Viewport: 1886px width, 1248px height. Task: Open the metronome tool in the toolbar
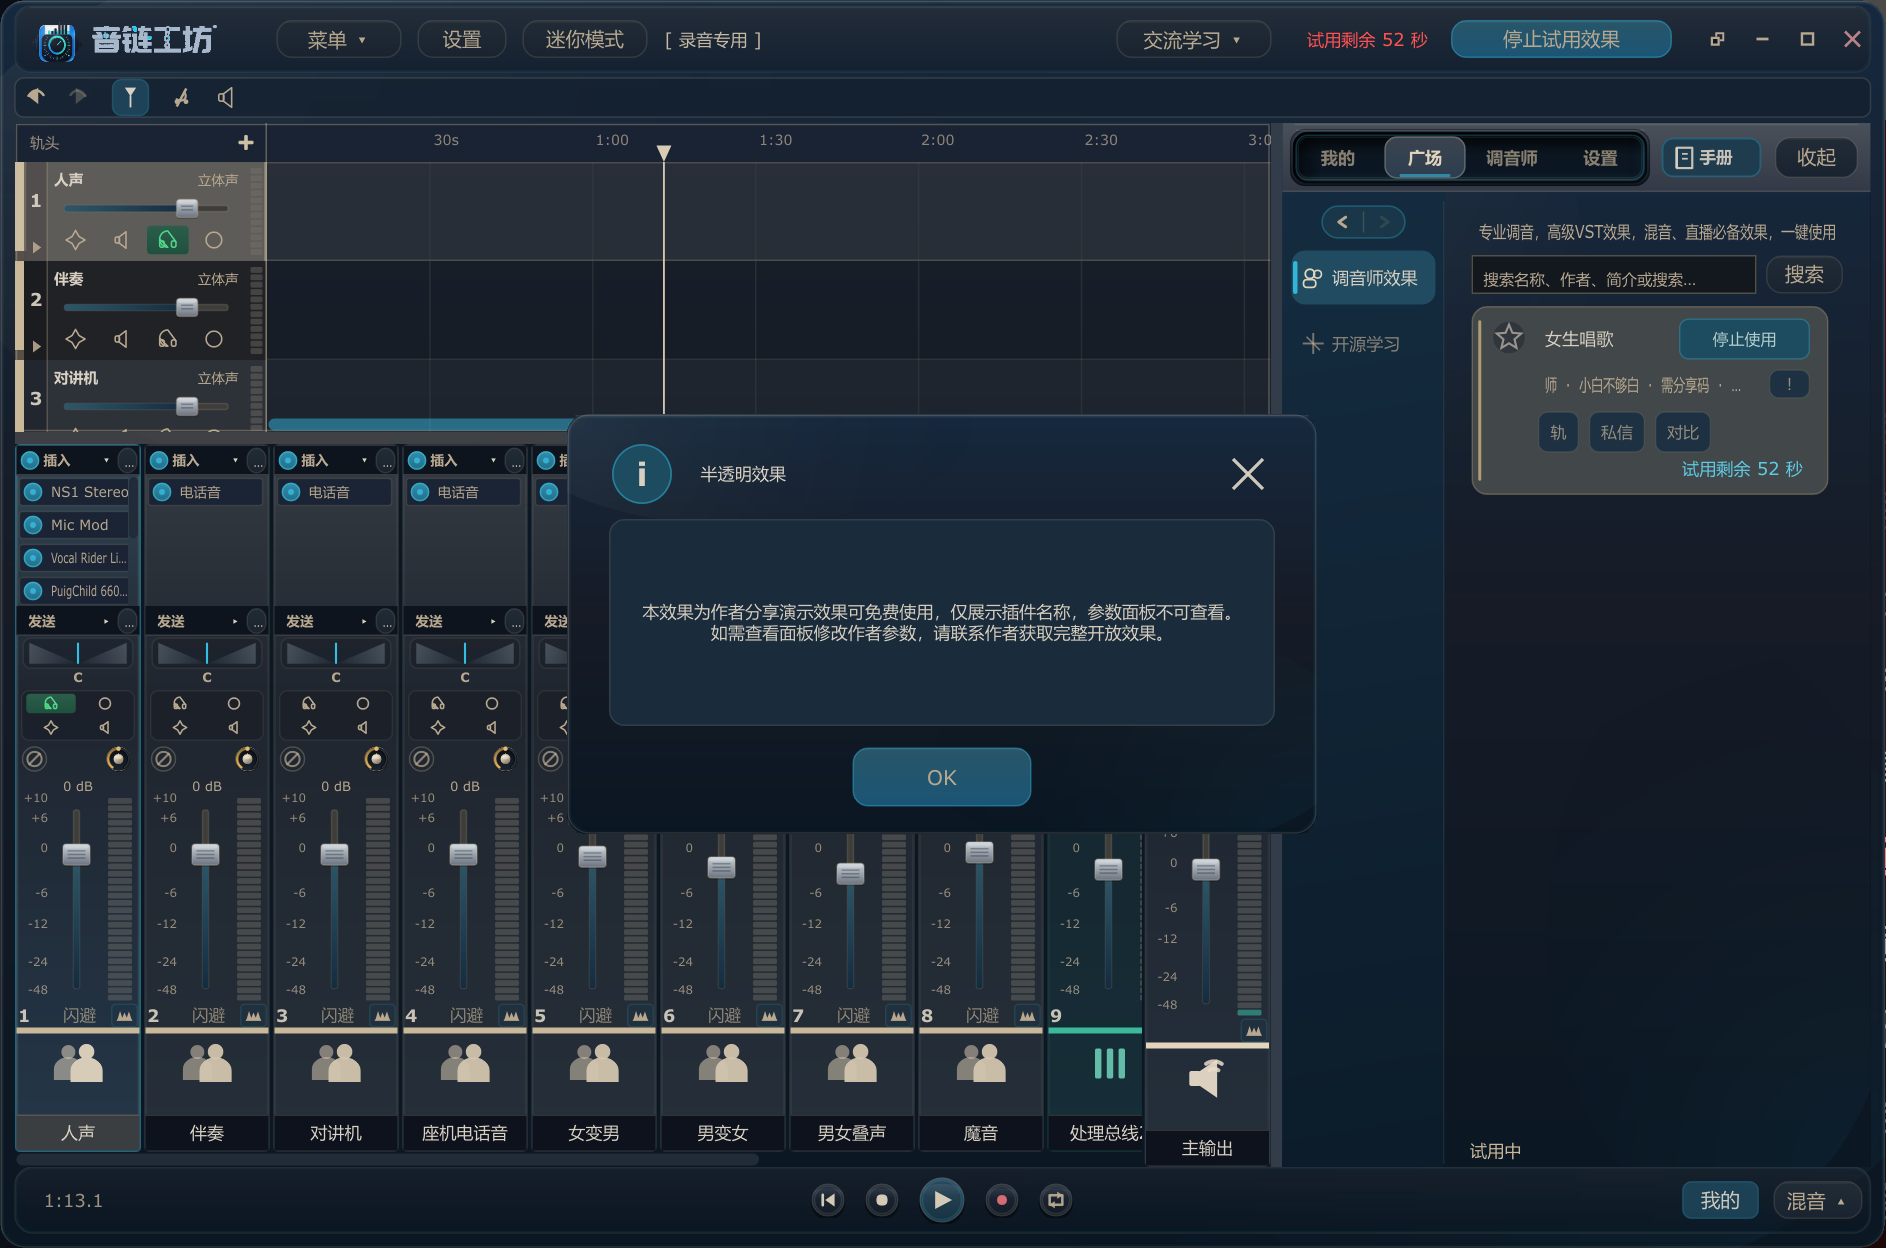point(181,97)
